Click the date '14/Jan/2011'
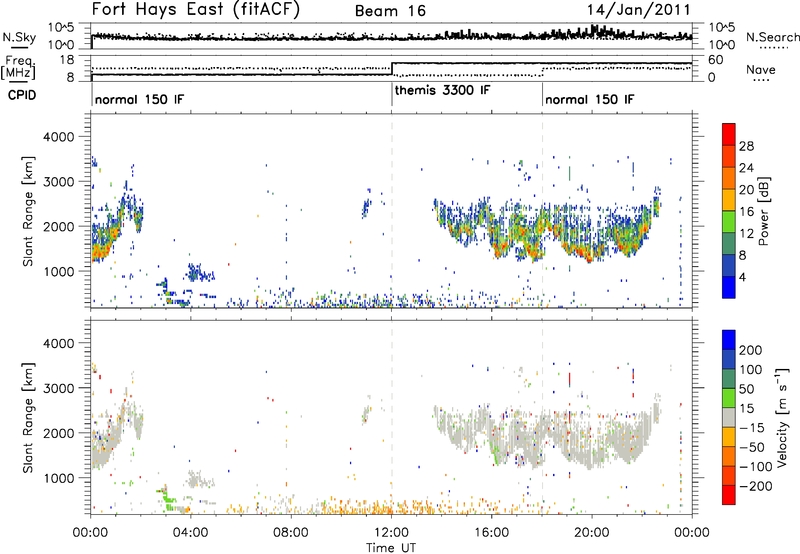Image resolution: width=800 pixels, height=554 pixels. (x=638, y=9)
